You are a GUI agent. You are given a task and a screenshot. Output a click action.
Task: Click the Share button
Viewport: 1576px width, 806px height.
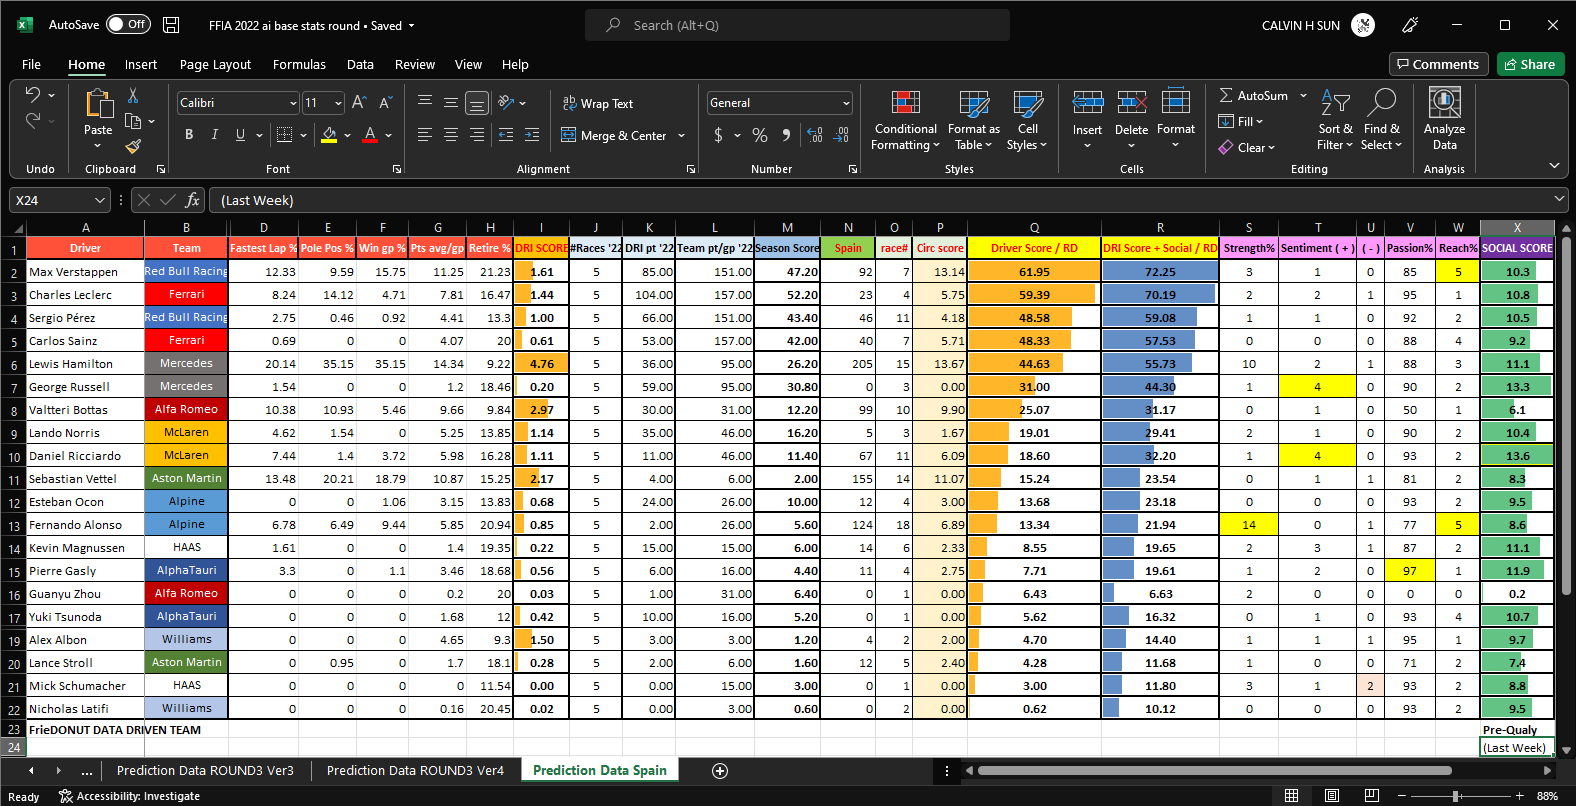pos(1530,64)
